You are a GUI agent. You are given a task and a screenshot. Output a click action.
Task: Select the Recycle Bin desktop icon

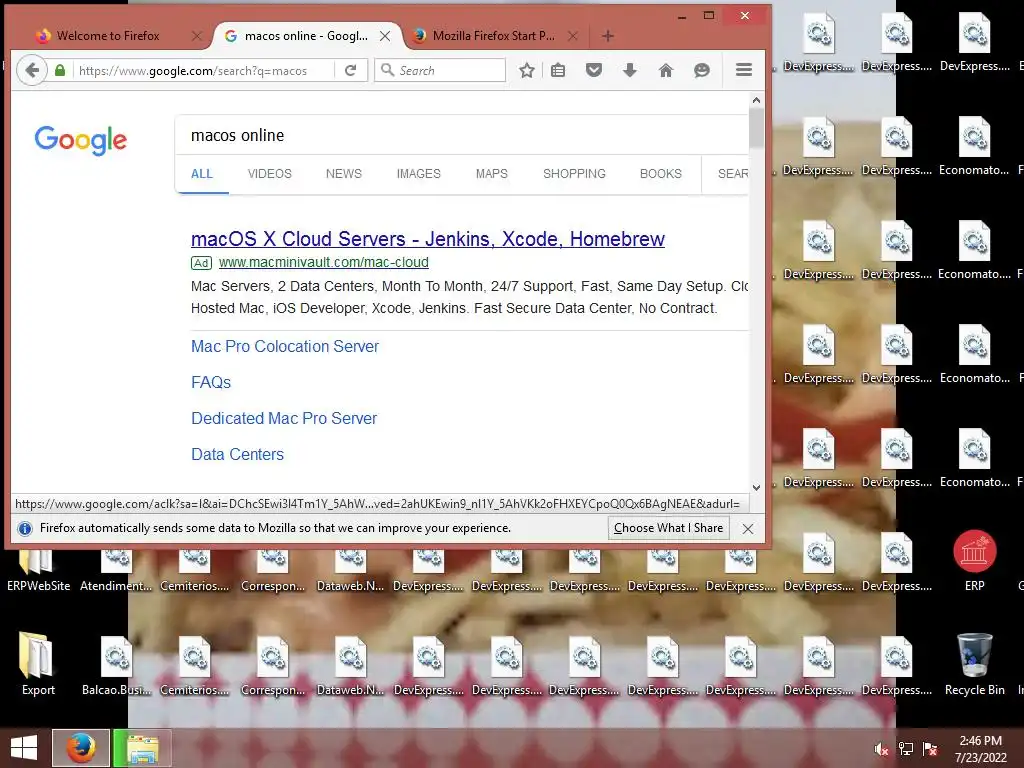click(x=975, y=664)
